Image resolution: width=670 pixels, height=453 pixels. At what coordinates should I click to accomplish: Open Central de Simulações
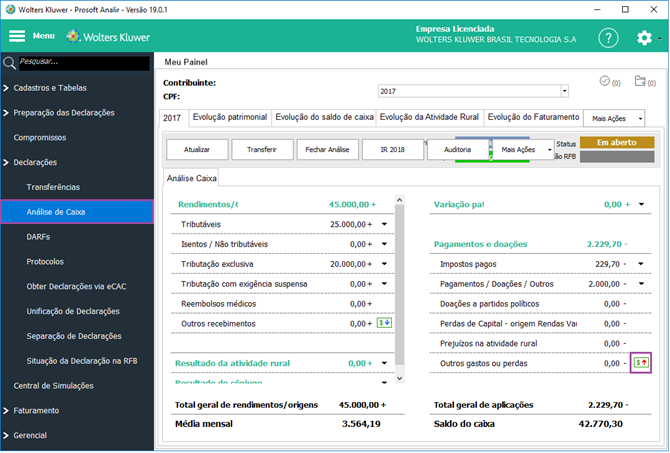53,385
